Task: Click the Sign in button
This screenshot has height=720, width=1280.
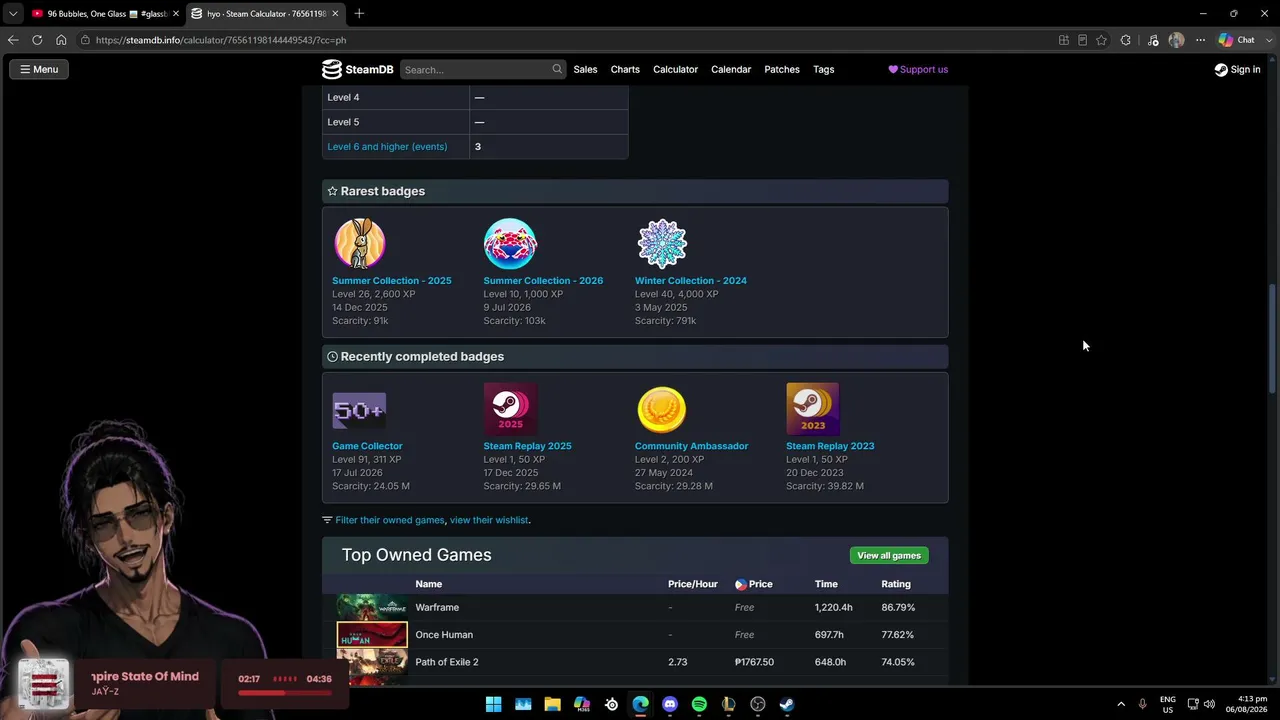Action: click(1237, 69)
